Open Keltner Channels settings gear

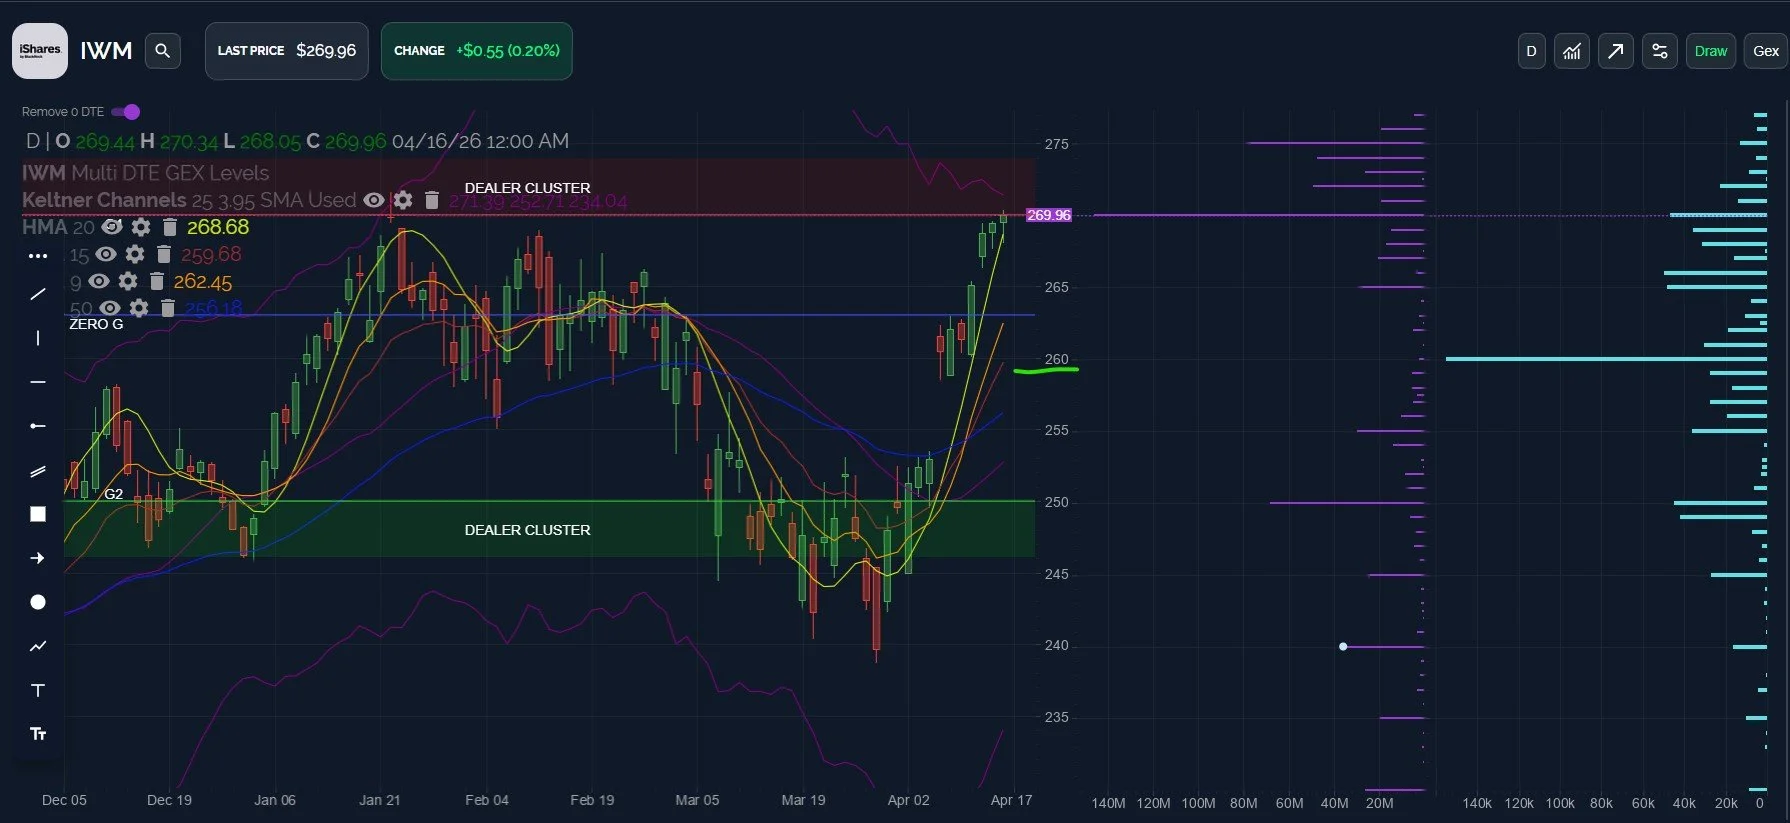pos(403,200)
